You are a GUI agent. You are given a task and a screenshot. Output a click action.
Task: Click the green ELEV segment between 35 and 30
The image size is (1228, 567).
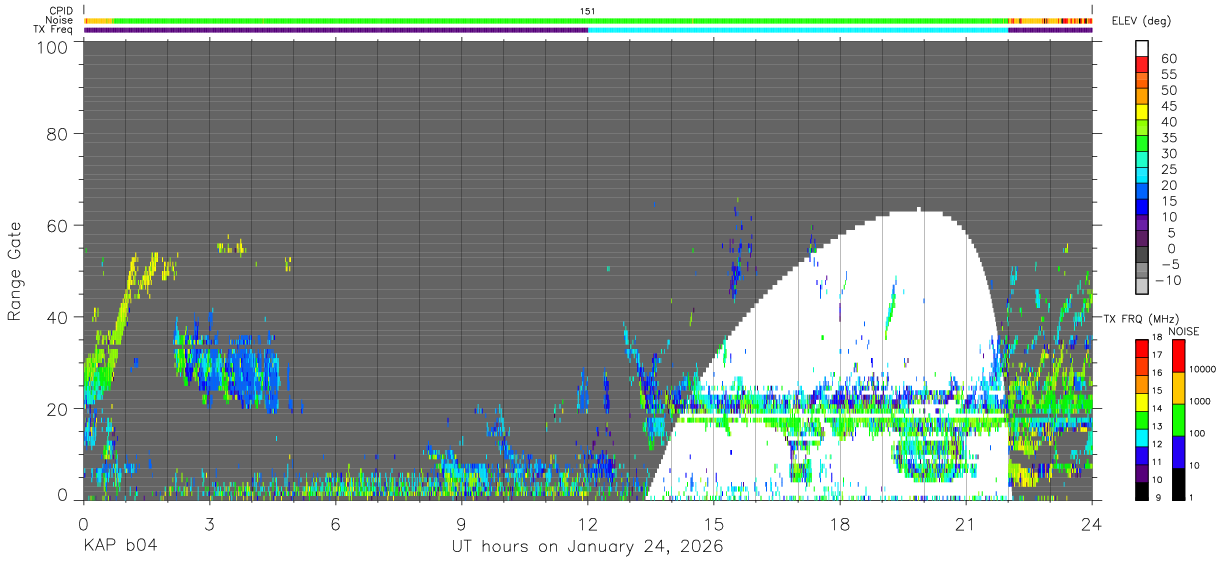tap(1142, 145)
